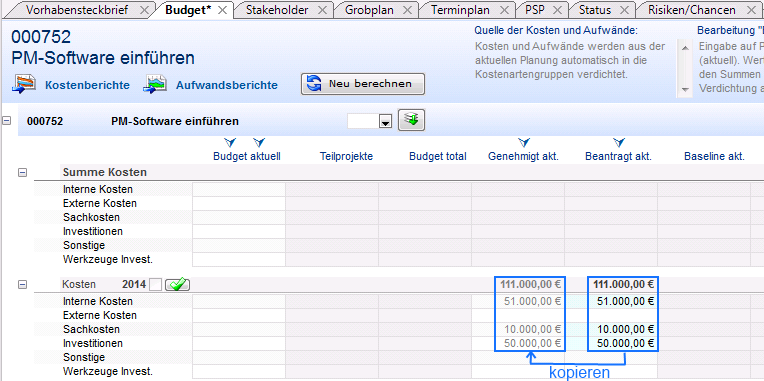Click the Beantragt akt. column header

pyautogui.click(x=618, y=156)
